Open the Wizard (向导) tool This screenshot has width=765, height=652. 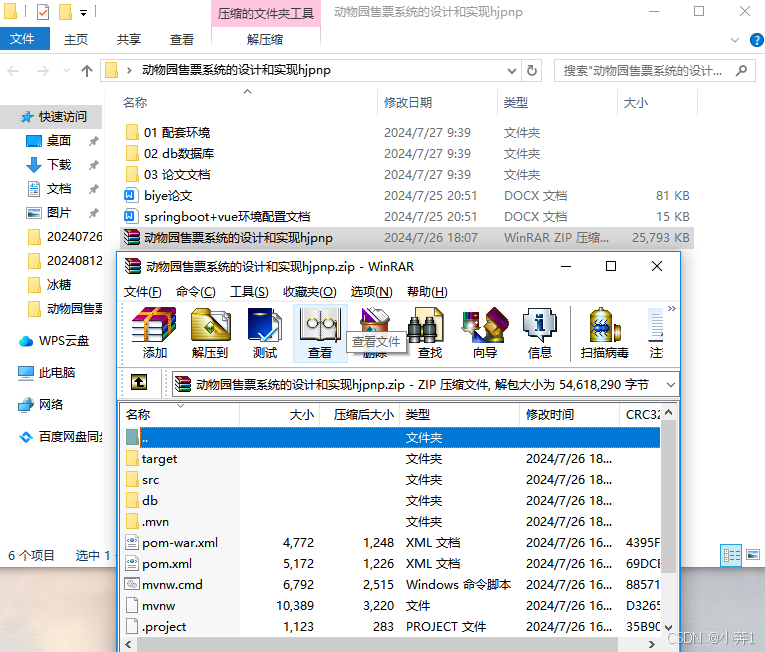485,333
